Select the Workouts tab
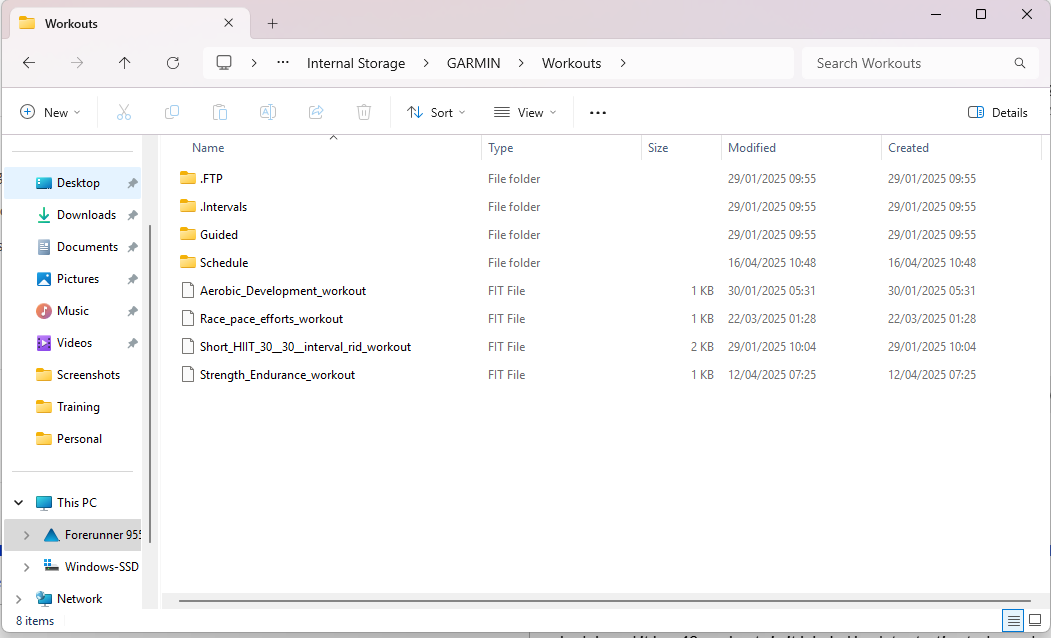The image size is (1051, 638). click(130, 23)
